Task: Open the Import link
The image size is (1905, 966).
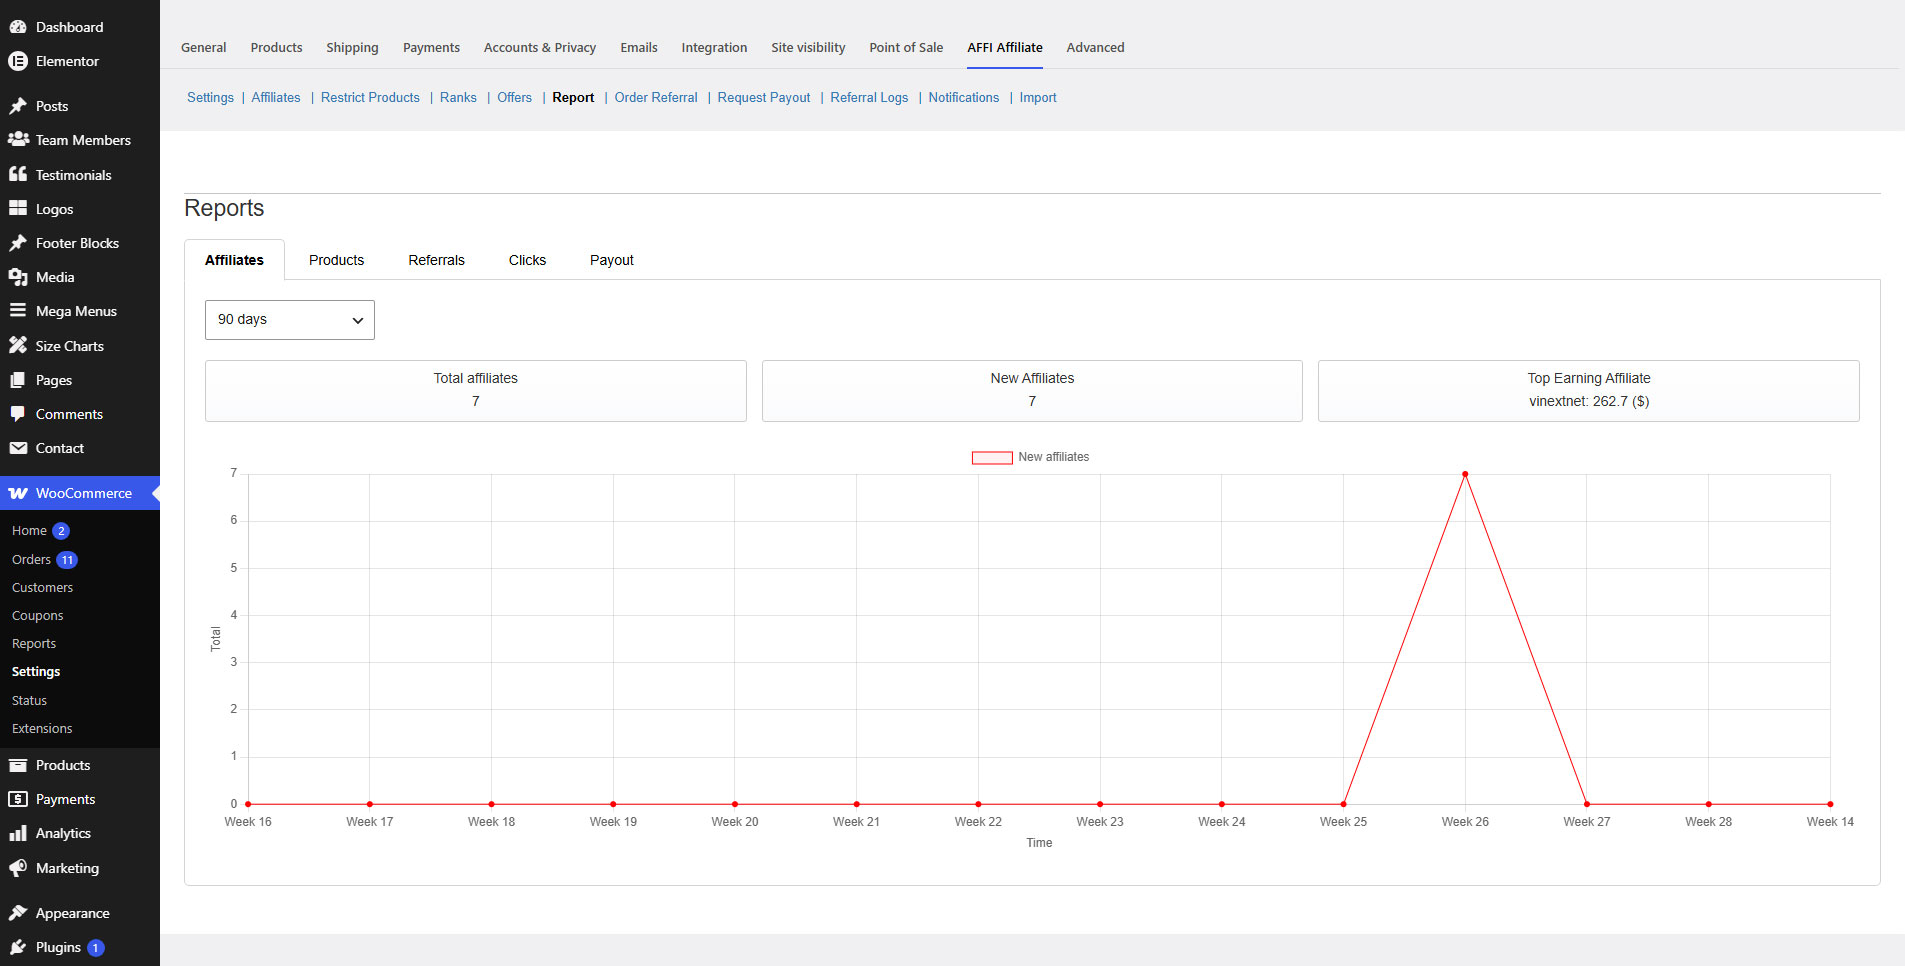Action: pyautogui.click(x=1038, y=97)
